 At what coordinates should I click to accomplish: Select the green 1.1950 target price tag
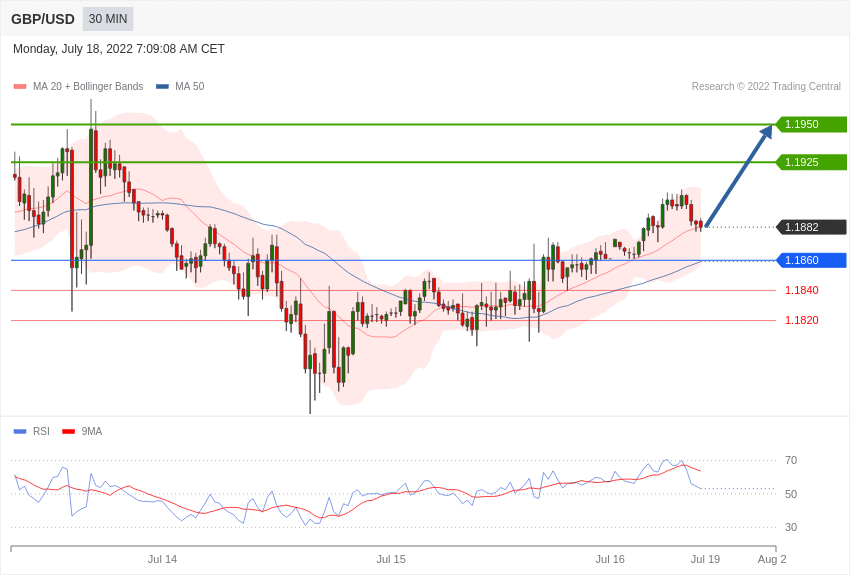click(811, 125)
